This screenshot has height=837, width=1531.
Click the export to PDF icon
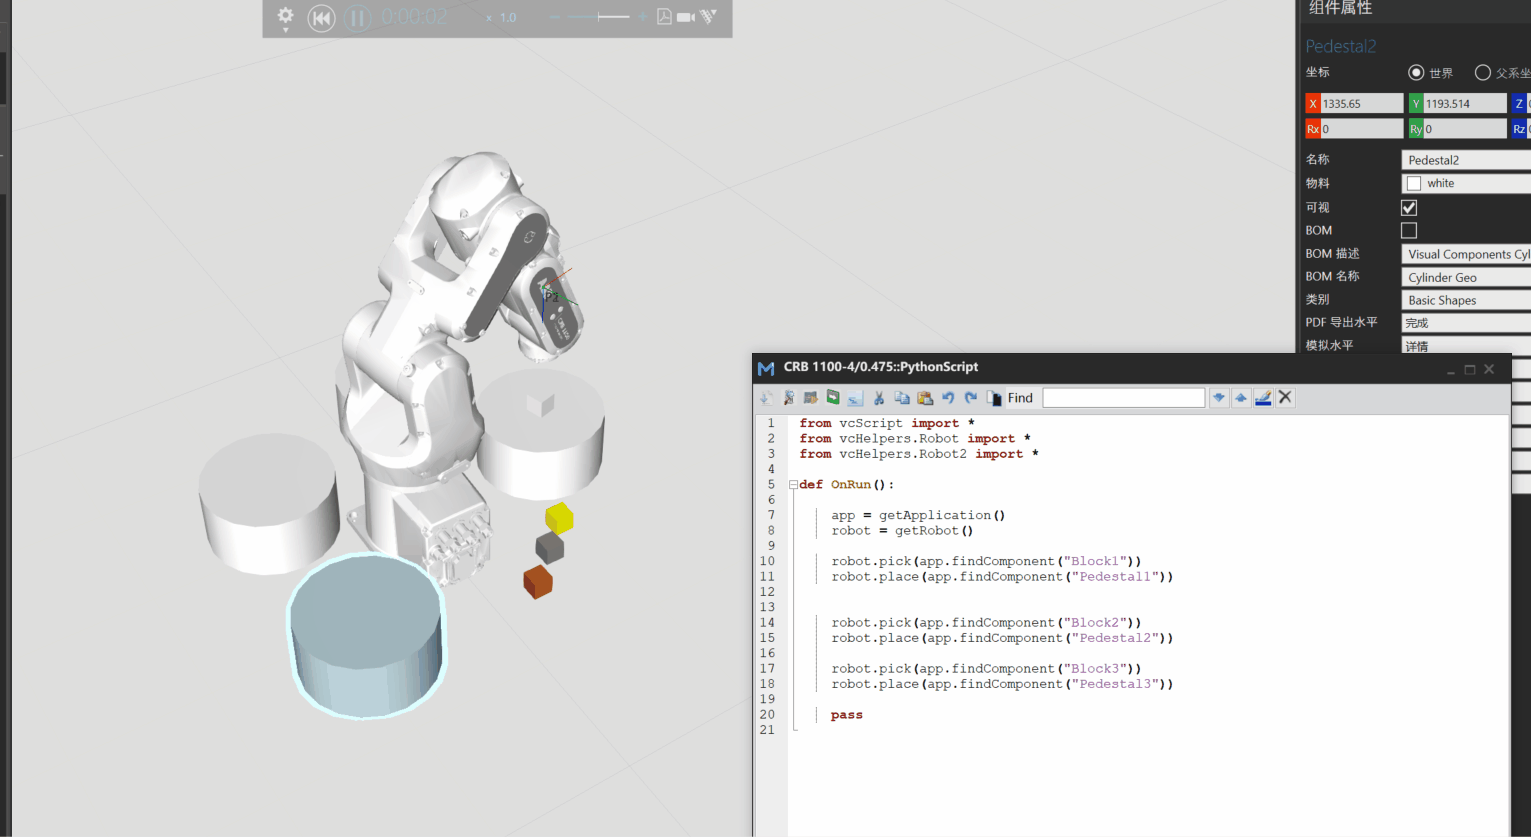coord(665,18)
